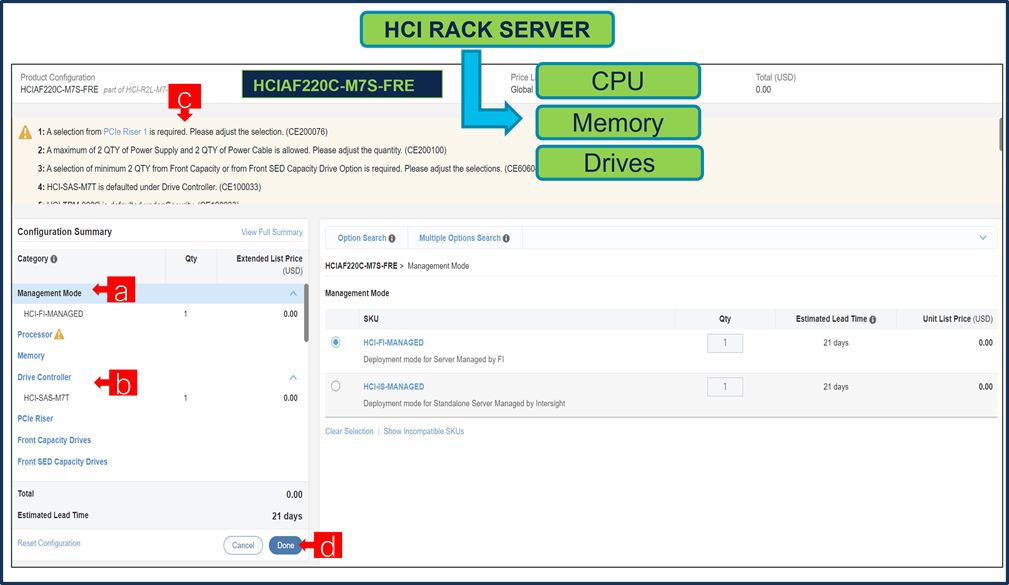Click the Qty field for HCI-FI-MANAGED
Viewport: 1009px width, 585px height.
click(725, 343)
